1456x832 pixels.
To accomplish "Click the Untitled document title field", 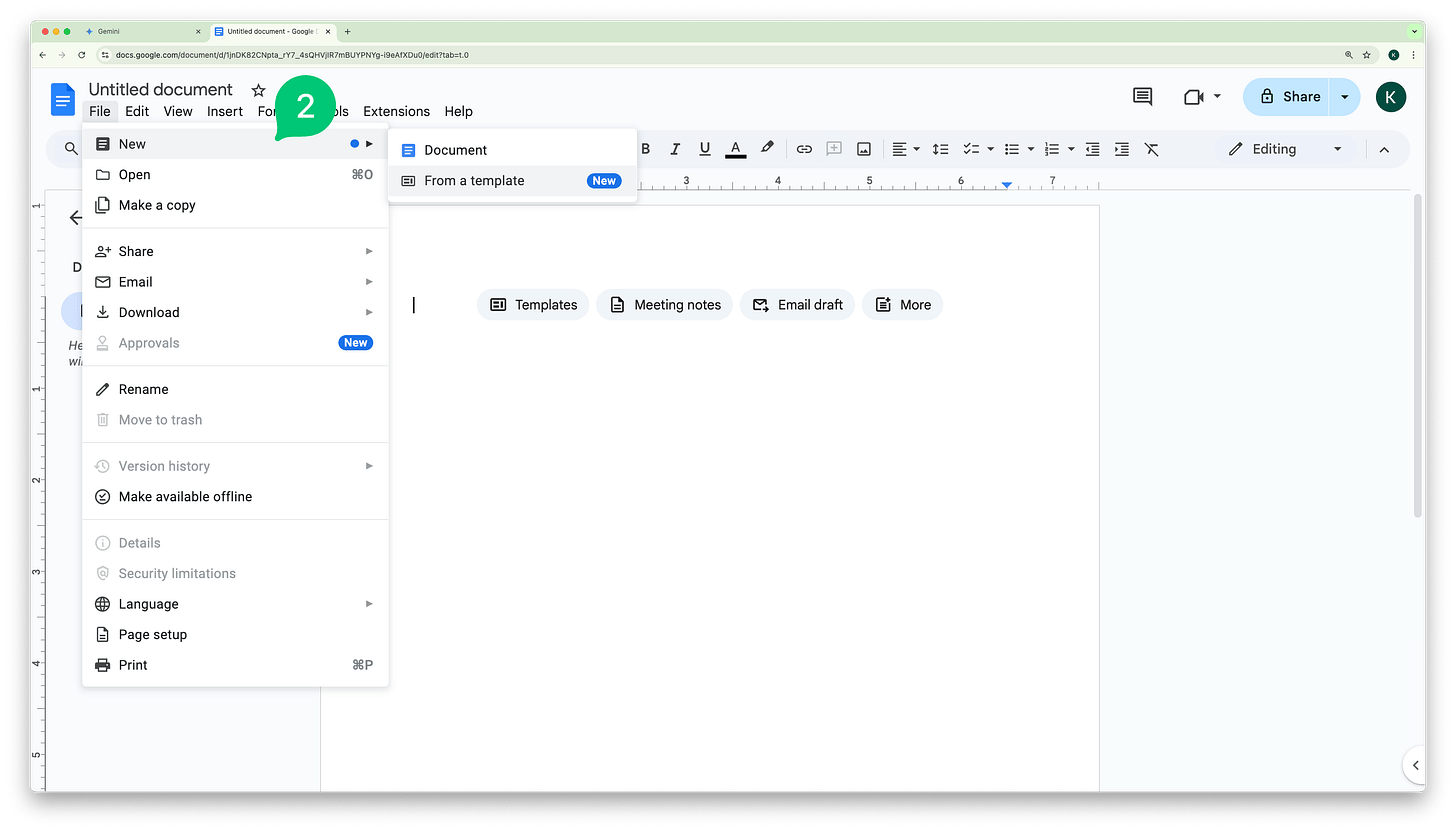I will (161, 90).
